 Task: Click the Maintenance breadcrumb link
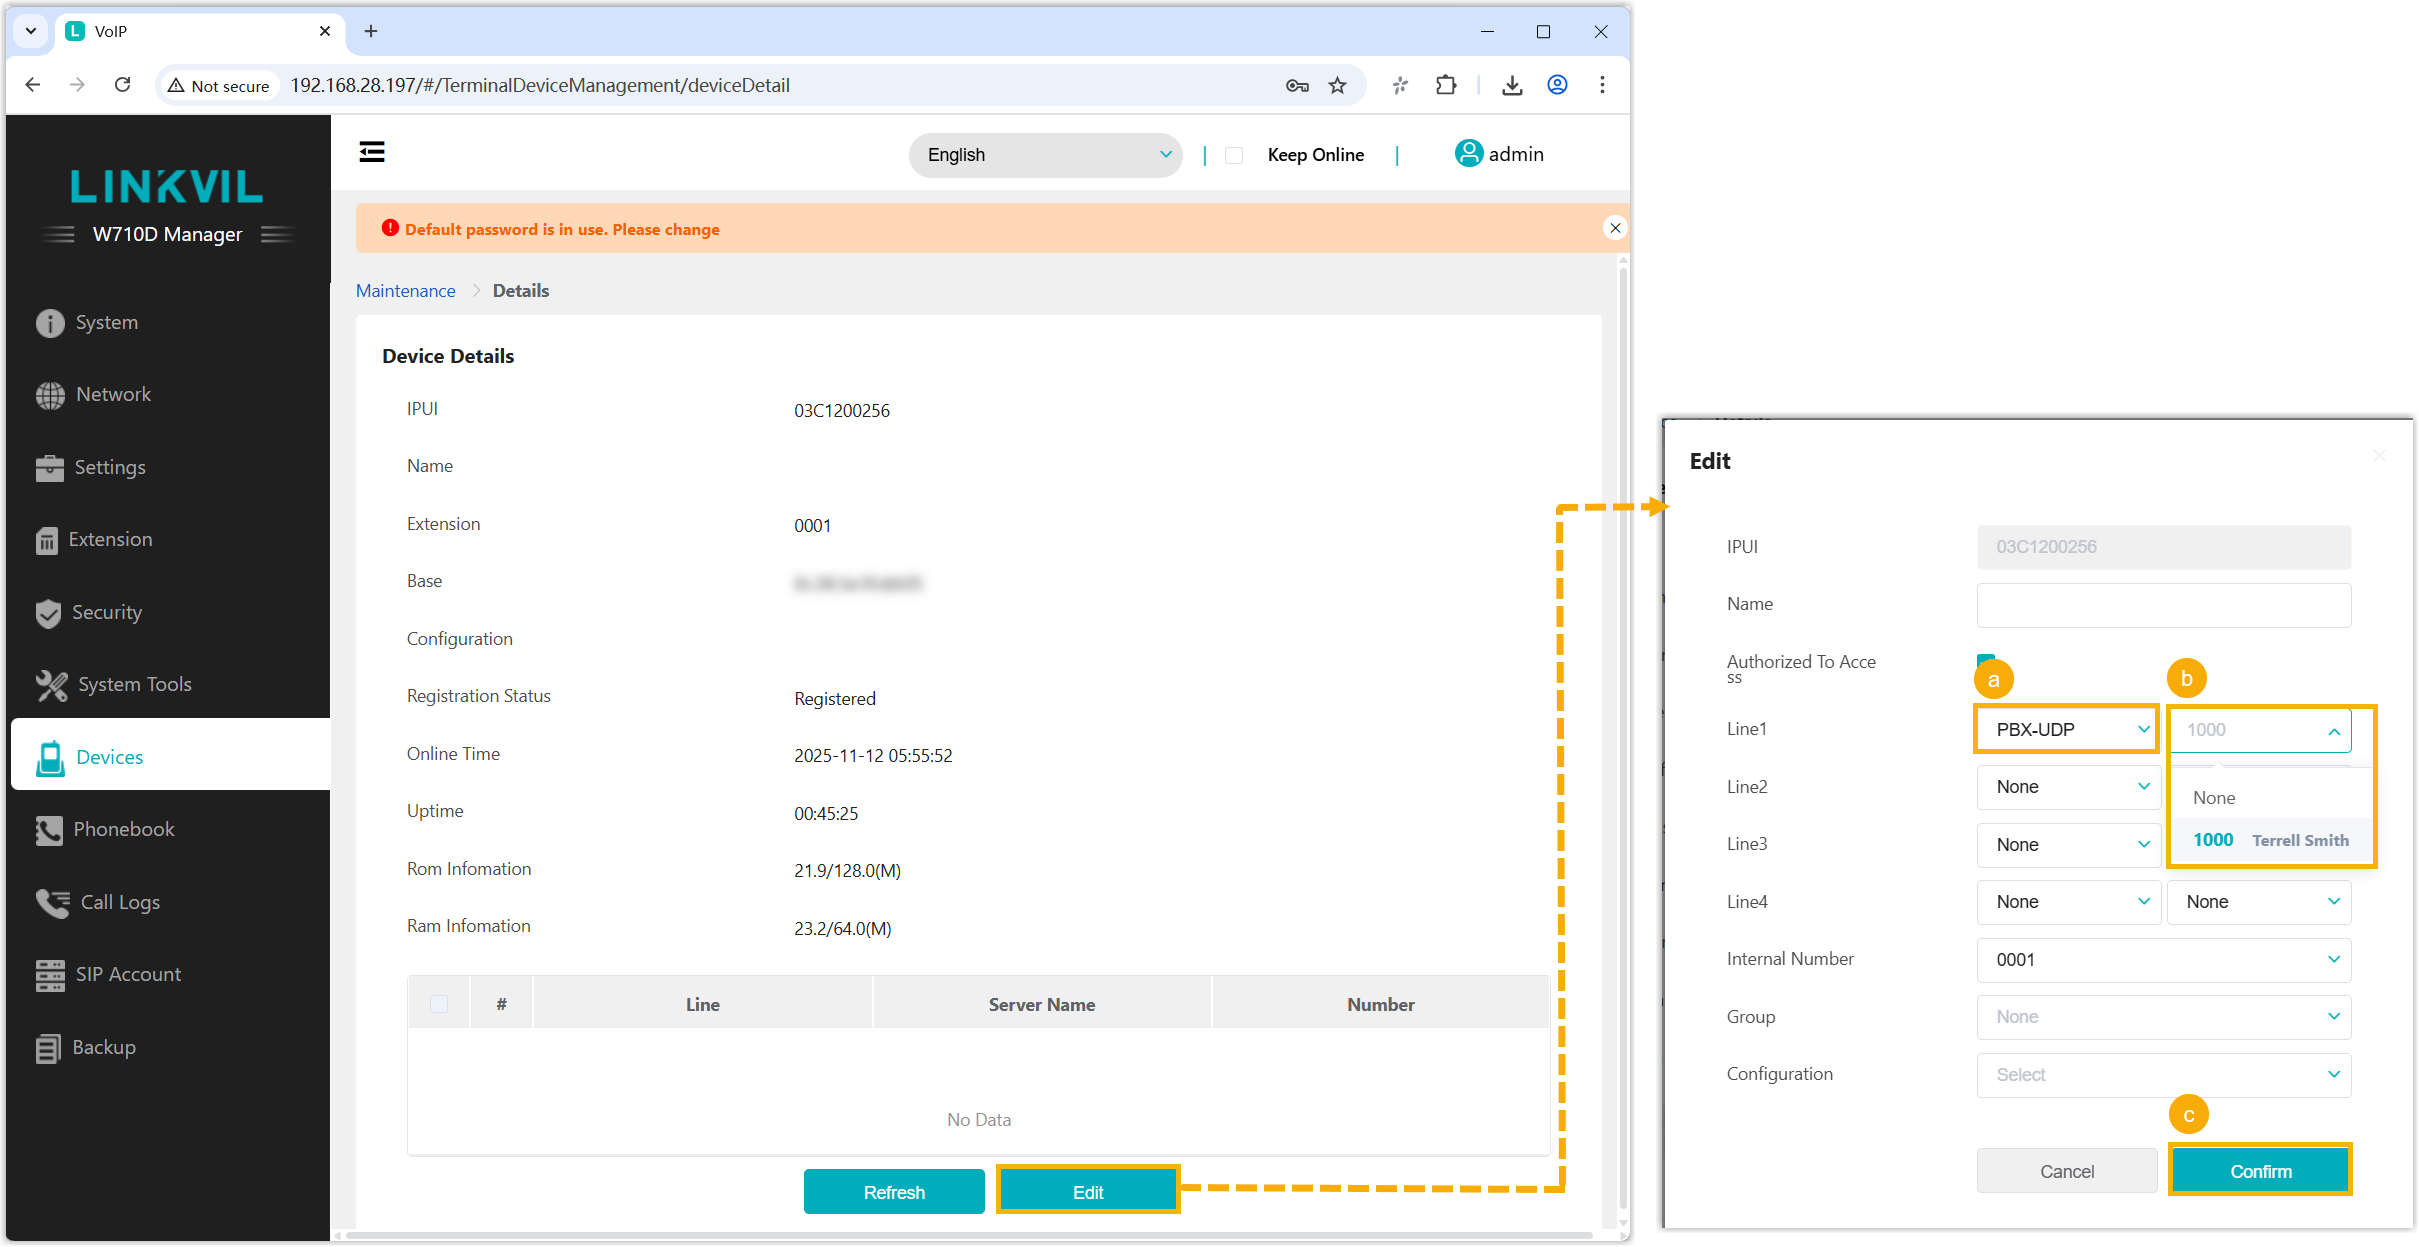(405, 291)
